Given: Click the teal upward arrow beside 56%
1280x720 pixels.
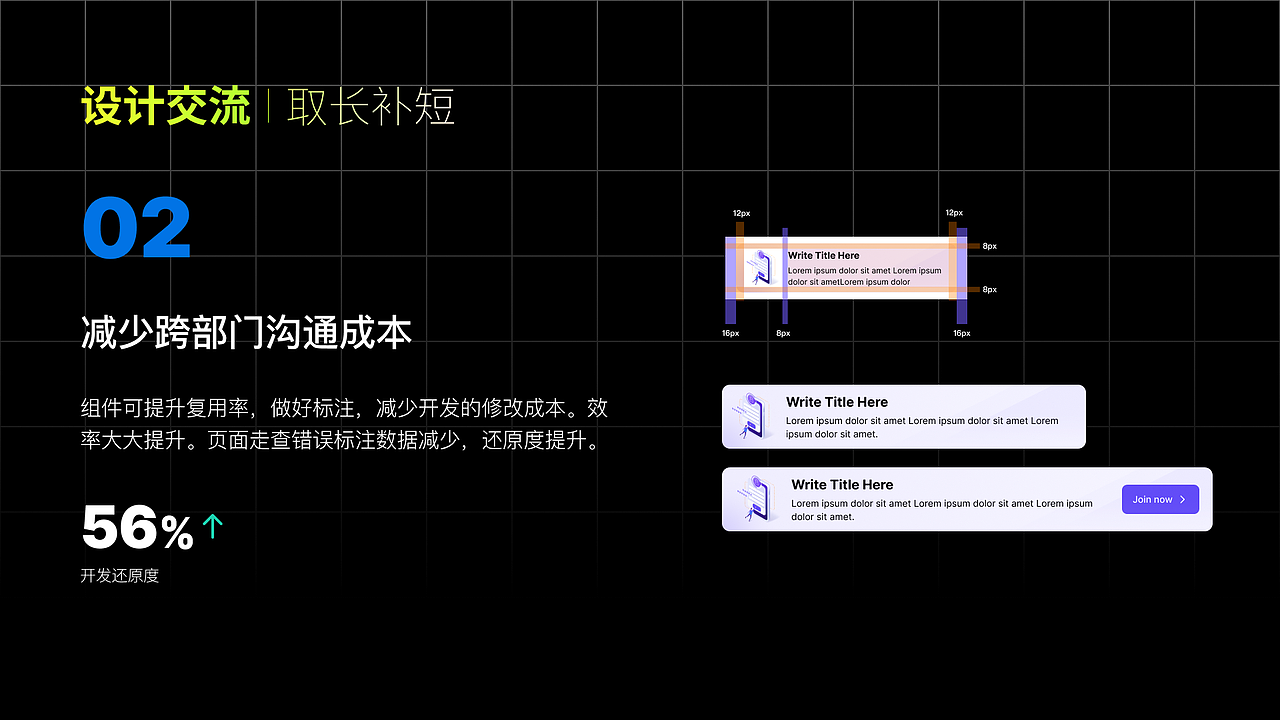Looking at the screenshot, I should pyautogui.click(x=212, y=527).
